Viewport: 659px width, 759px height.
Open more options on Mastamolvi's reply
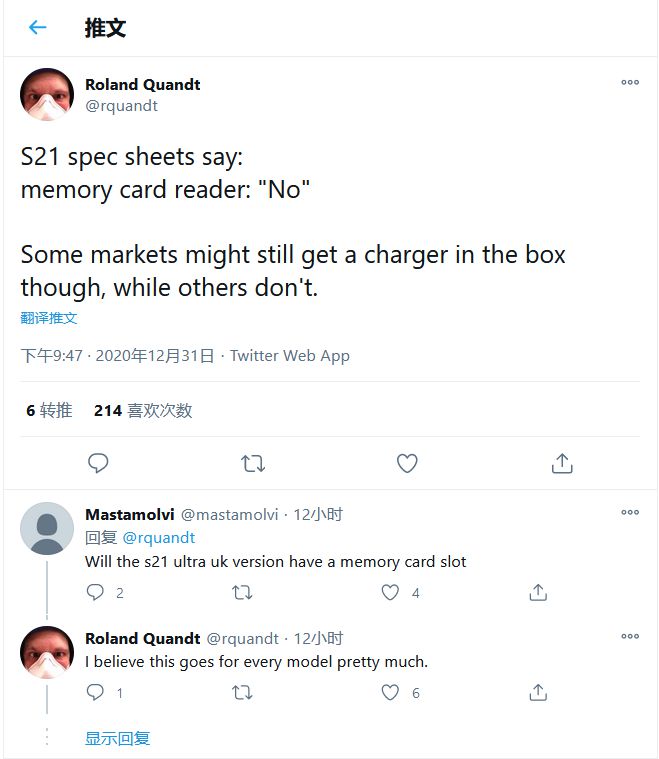click(x=630, y=513)
